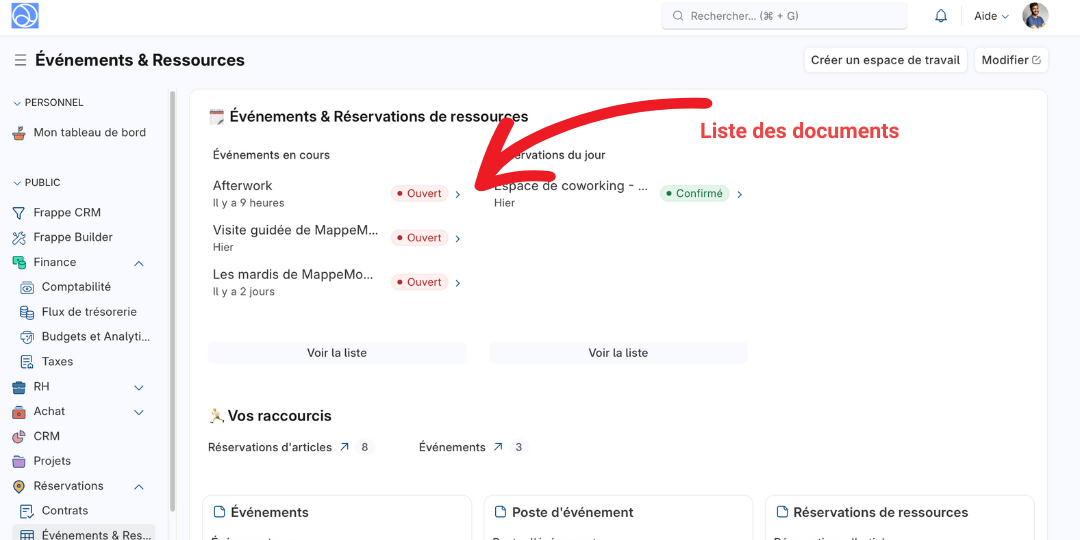Click the Comptabilité icon
Image resolution: width=1080 pixels, height=540 pixels.
click(x=27, y=287)
